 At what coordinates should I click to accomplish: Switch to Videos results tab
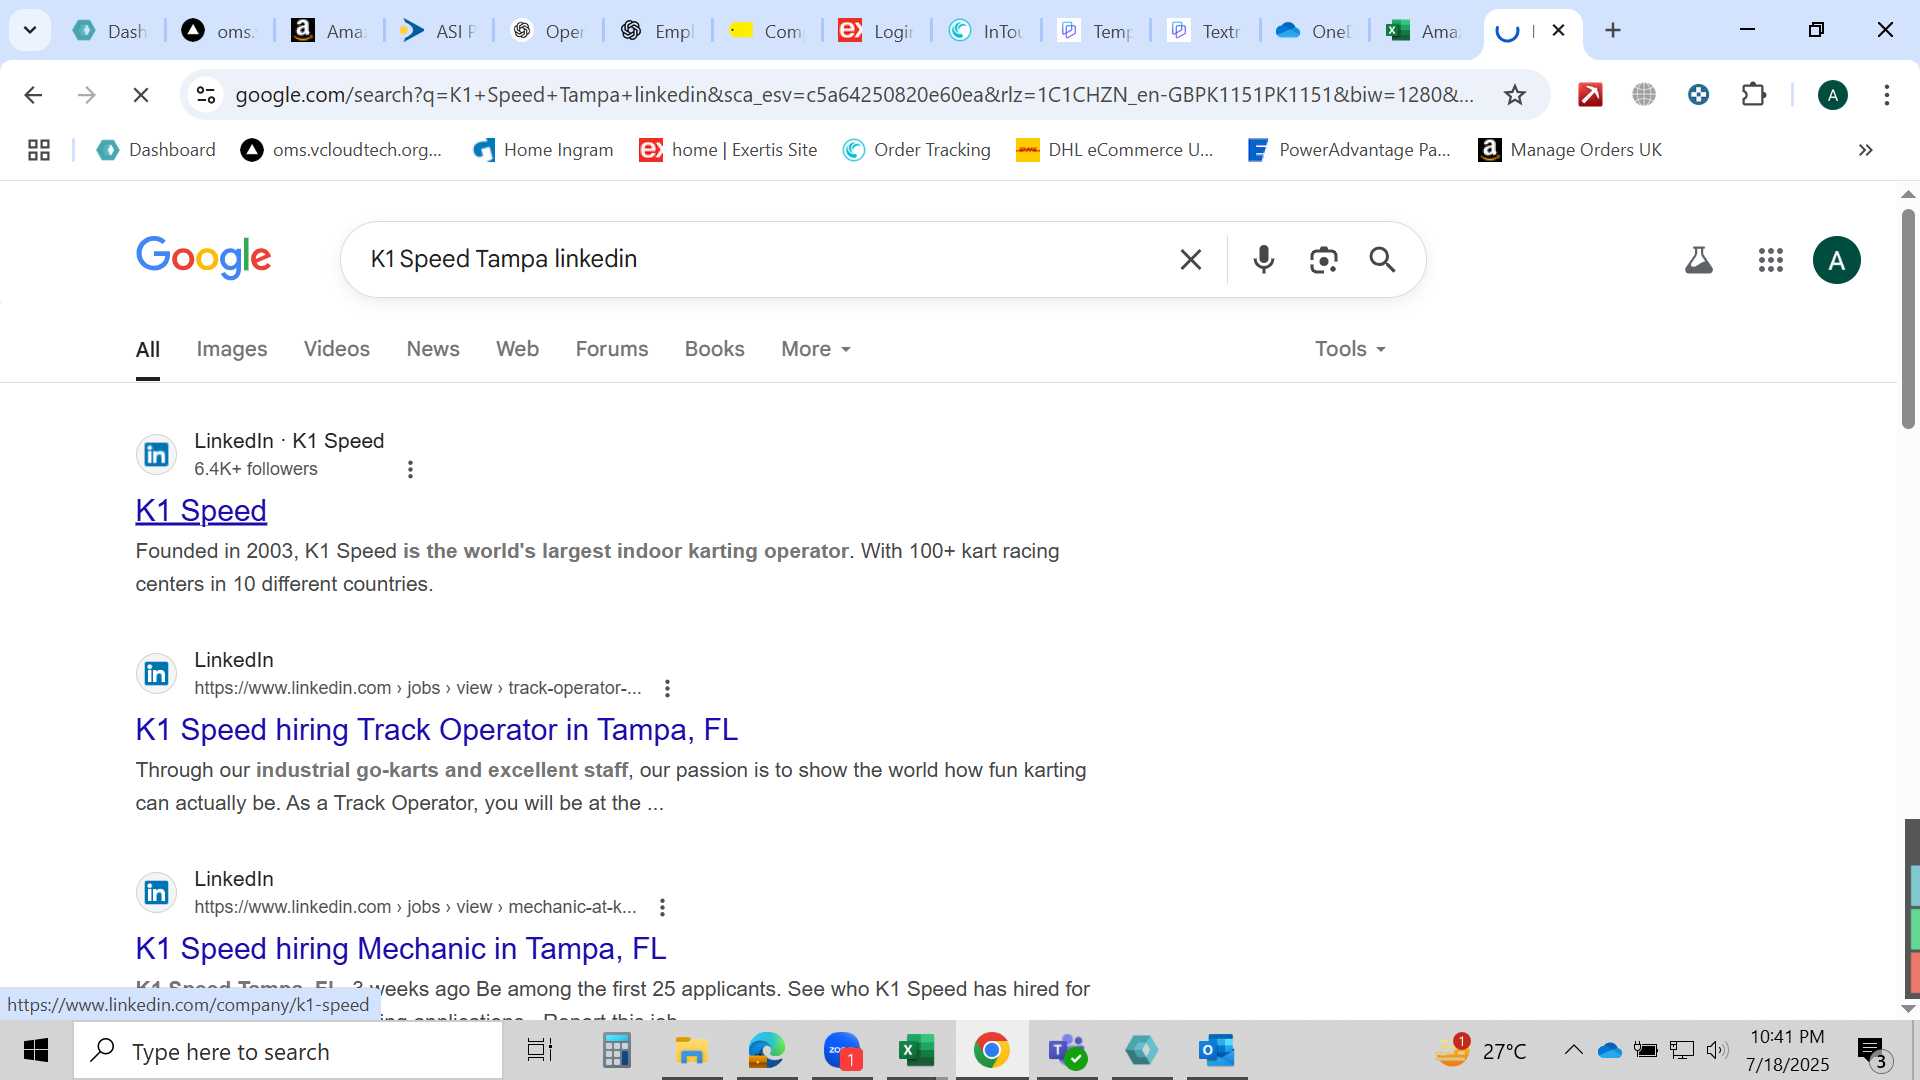[x=337, y=349]
